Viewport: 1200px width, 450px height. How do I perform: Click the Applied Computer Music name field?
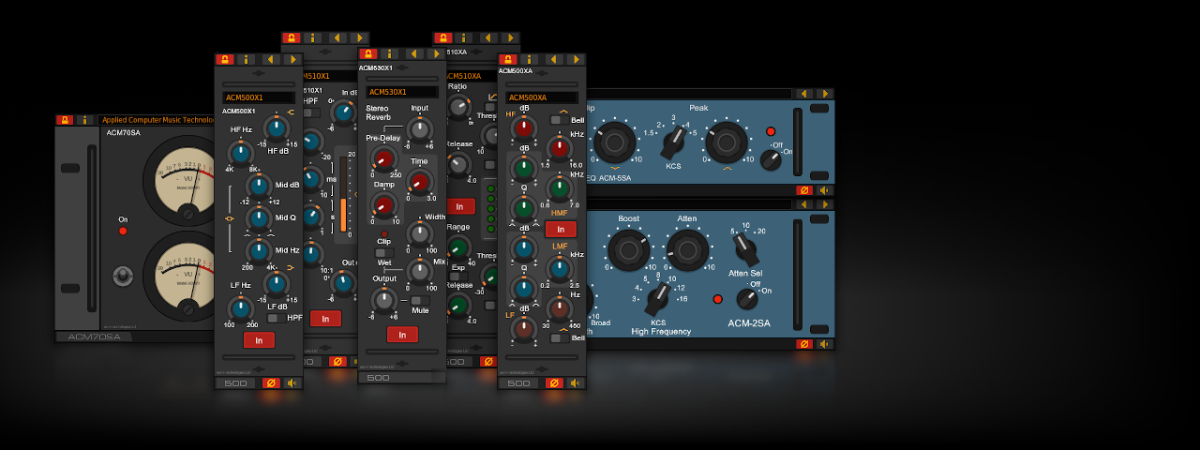click(x=157, y=120)
